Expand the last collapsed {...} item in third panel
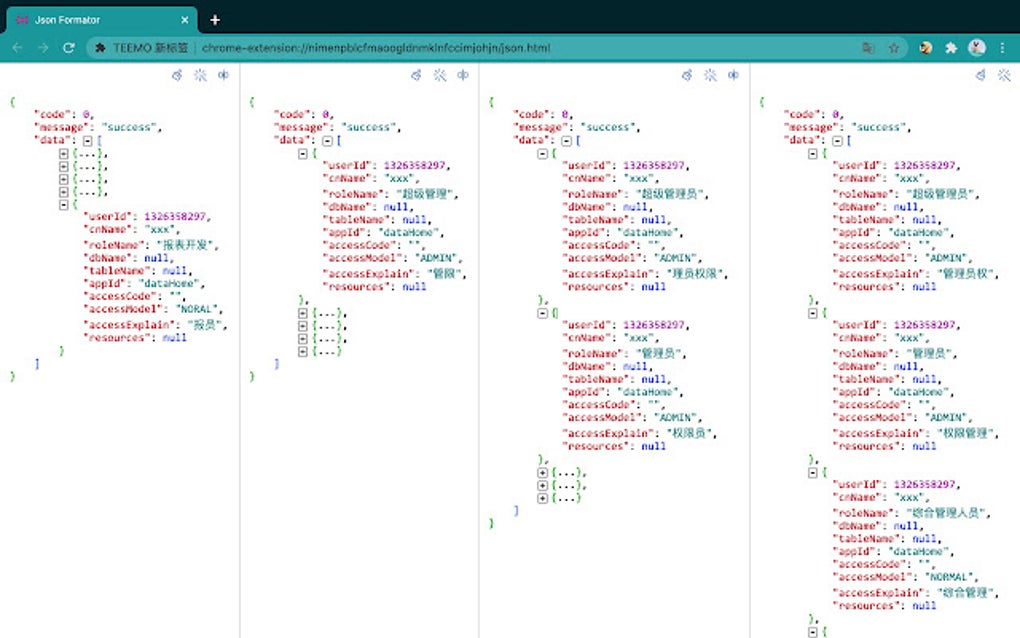This screenshot has height=638, width=1020. point(543,497)
